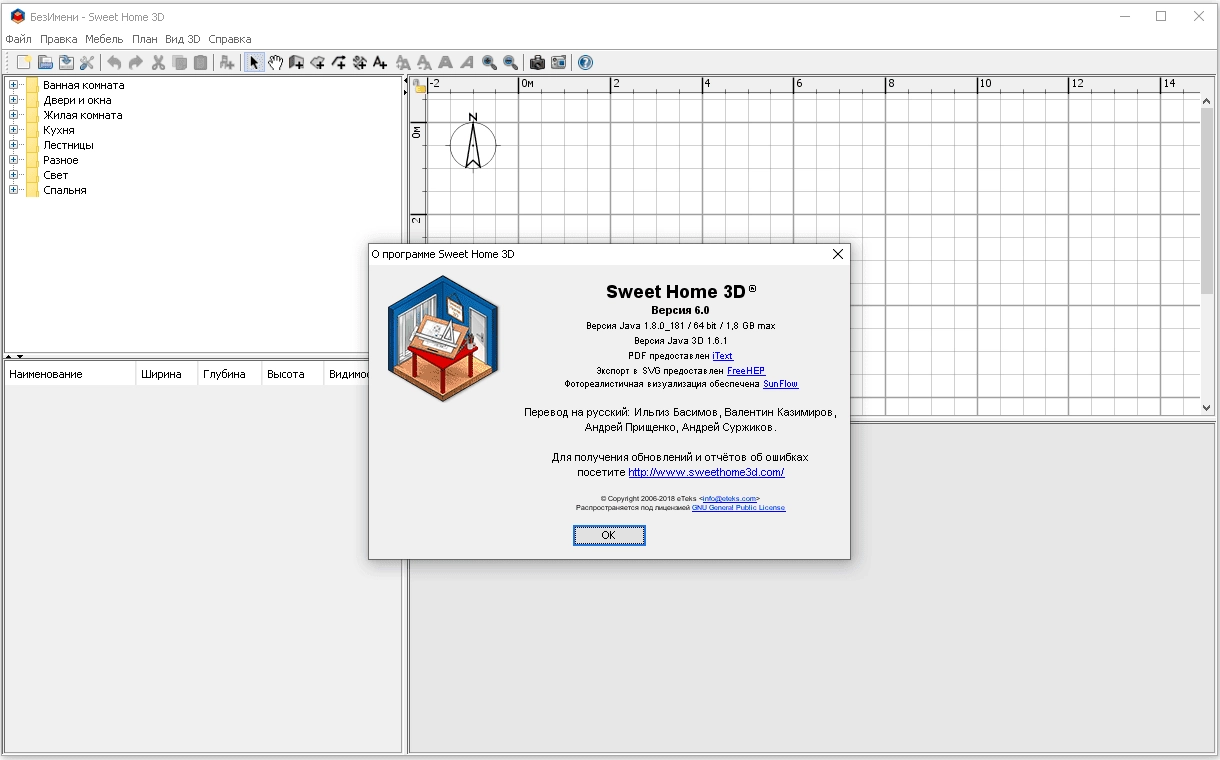Choose the Create rooms tool
1220x760 pixels.
point(317,63)
